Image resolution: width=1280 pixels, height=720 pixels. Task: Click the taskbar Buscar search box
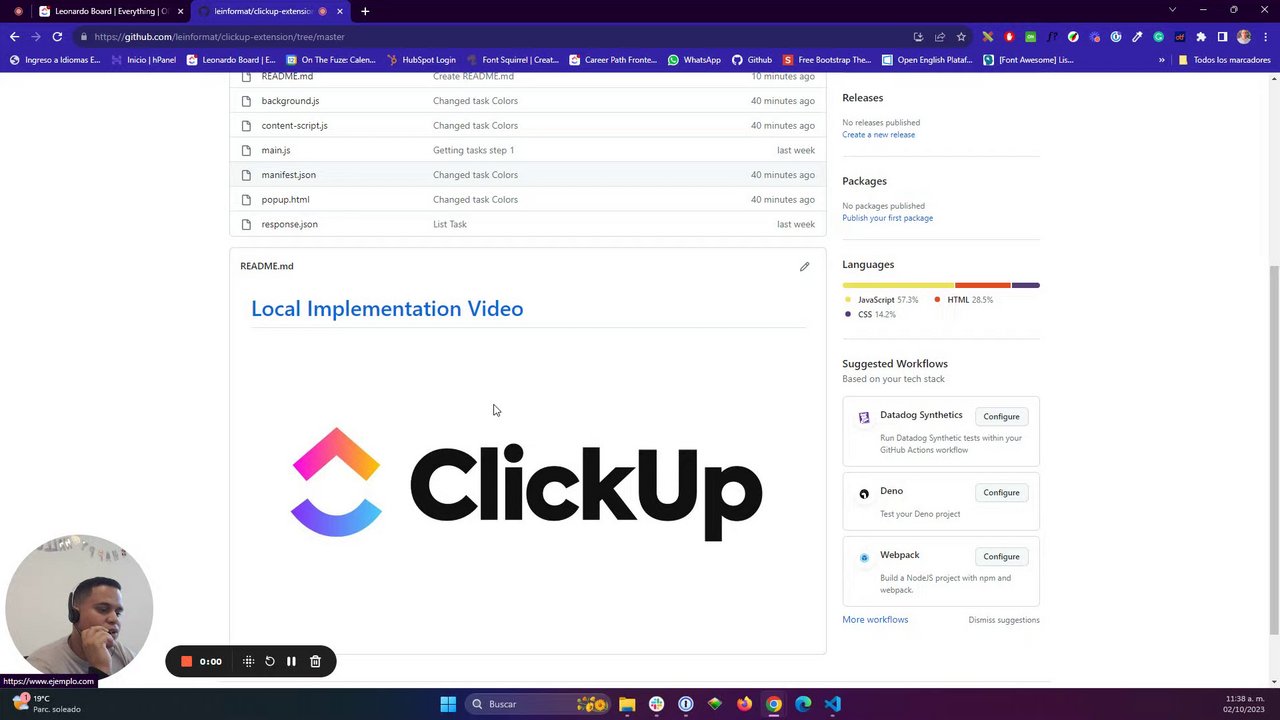pyautogui.click(x=540, y=704)
